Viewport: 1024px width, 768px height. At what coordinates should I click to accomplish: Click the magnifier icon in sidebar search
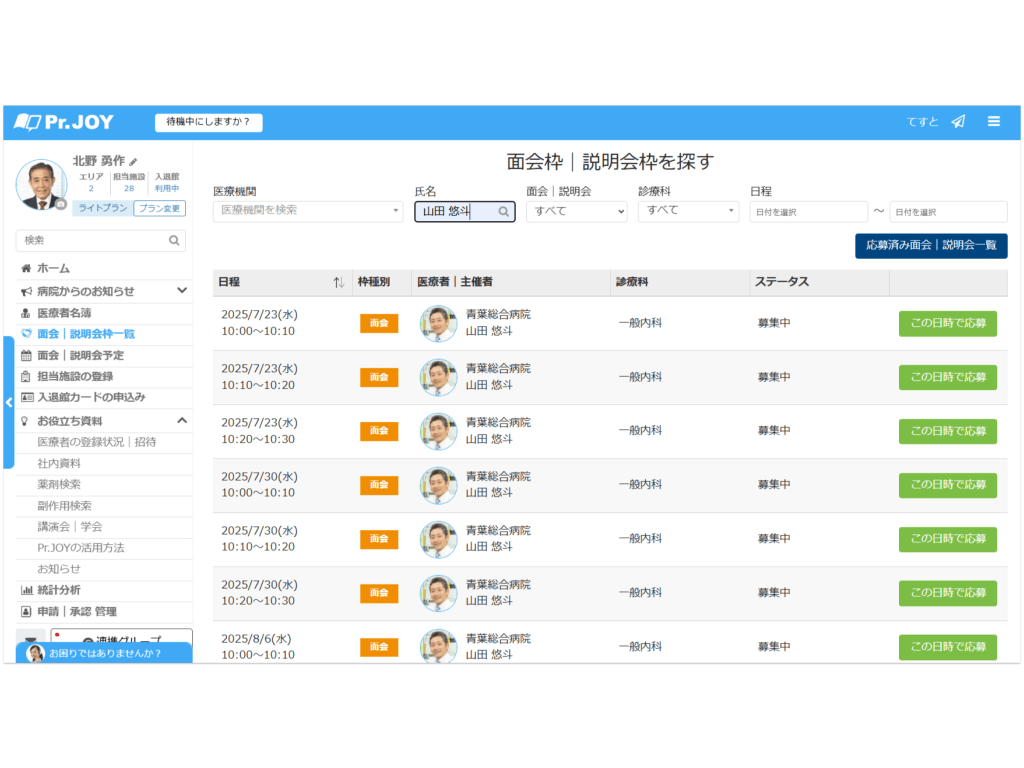tap(174, 241)
